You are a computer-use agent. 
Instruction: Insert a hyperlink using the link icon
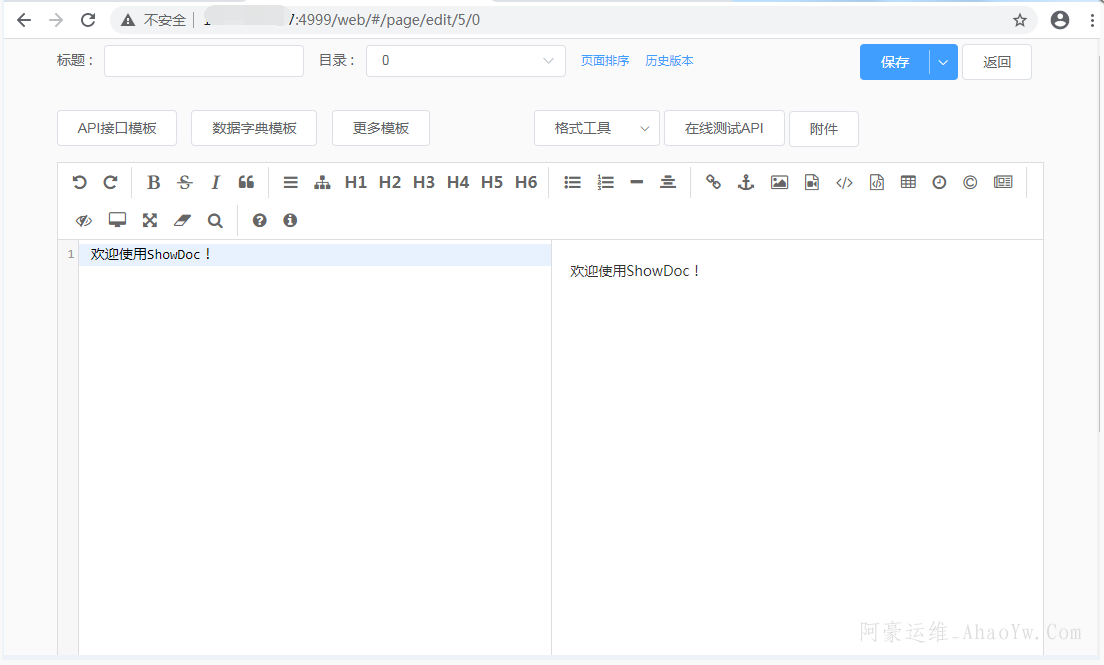coord(713,182)
